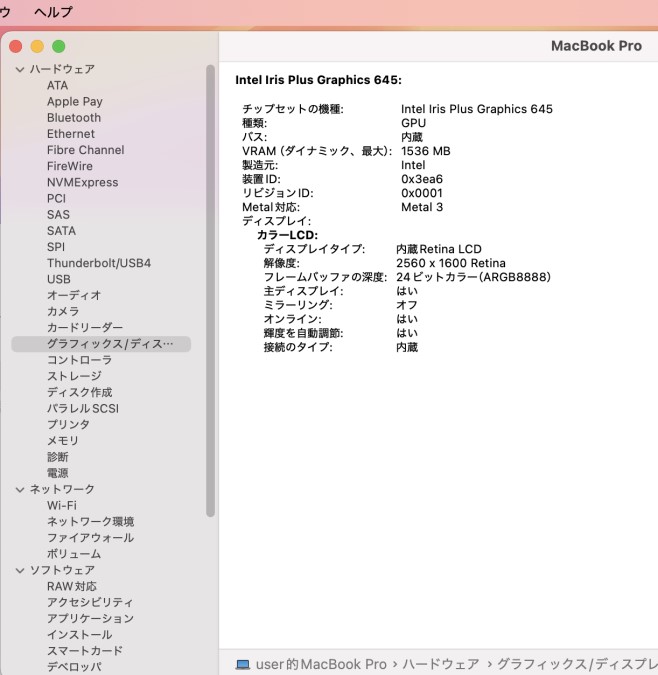Click the green zoom window button
The image size is (658, 675).
(59, 46)
